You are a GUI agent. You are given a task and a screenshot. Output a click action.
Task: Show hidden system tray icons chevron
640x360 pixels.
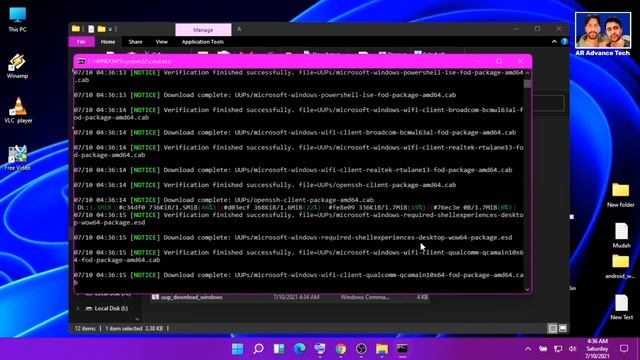click(528, 349)
